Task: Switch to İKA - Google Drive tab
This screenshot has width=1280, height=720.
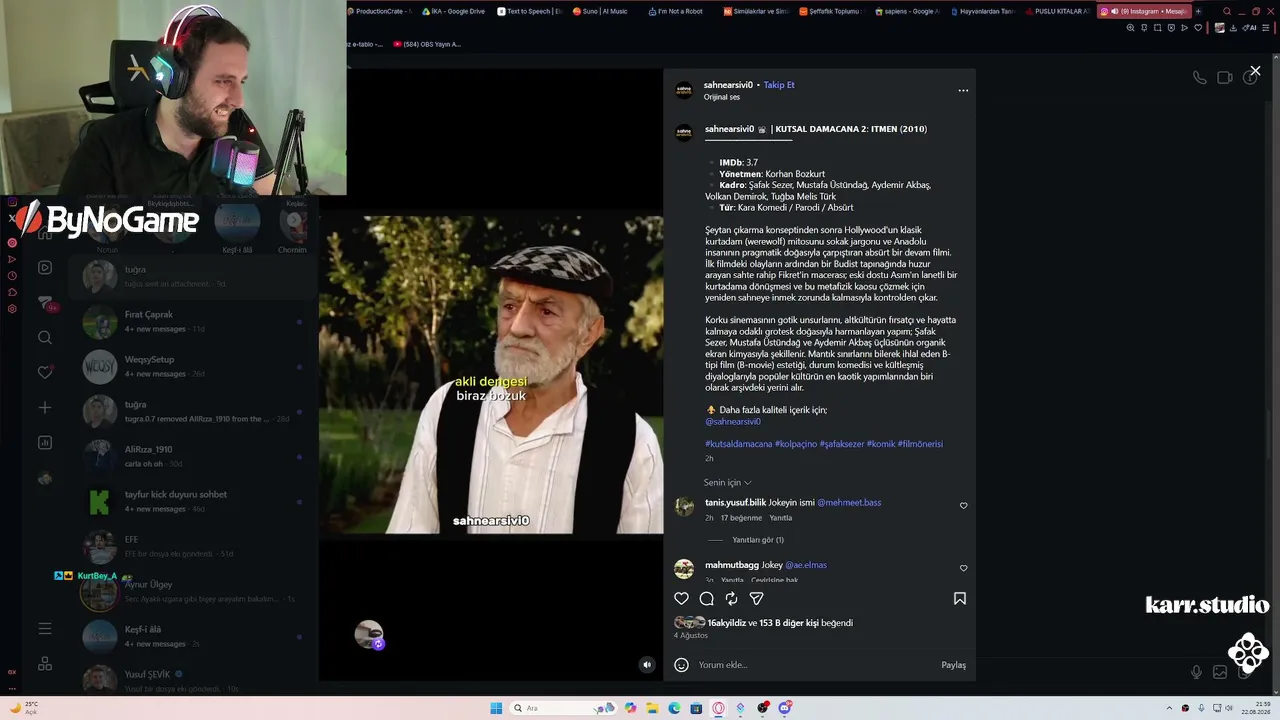Action: pyautogui.click(x=453, y=11)
